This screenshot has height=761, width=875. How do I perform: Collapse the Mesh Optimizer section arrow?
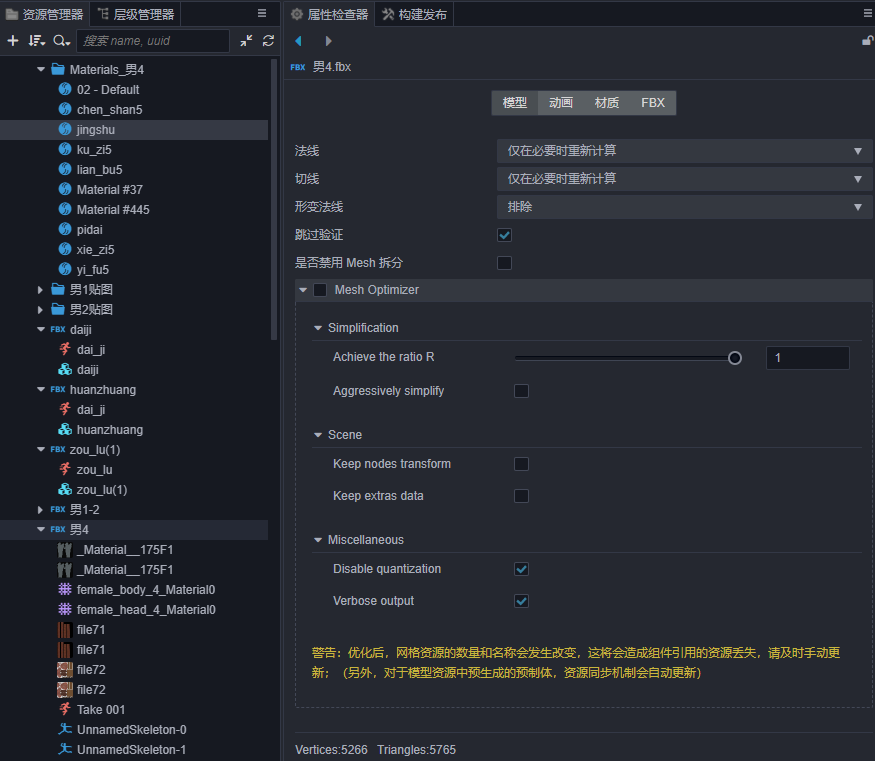tap(303, 290)
